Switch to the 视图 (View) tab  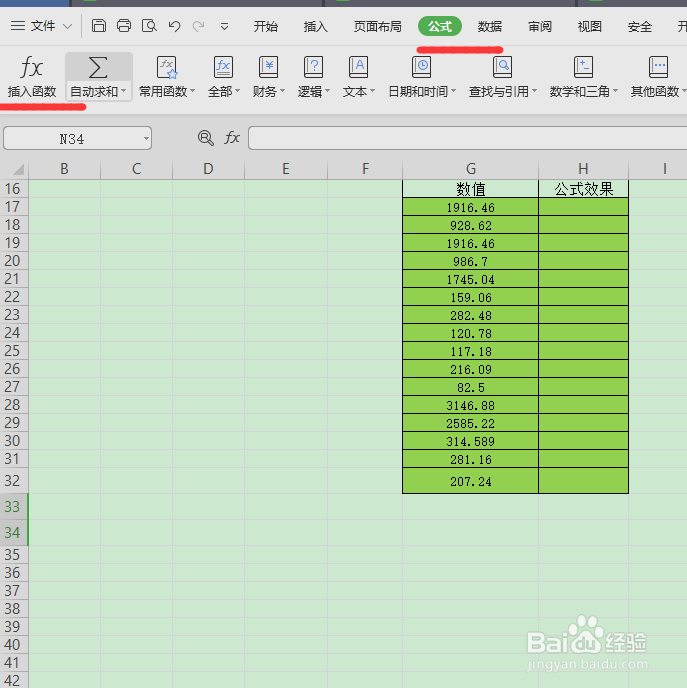(x=590, y=26)
